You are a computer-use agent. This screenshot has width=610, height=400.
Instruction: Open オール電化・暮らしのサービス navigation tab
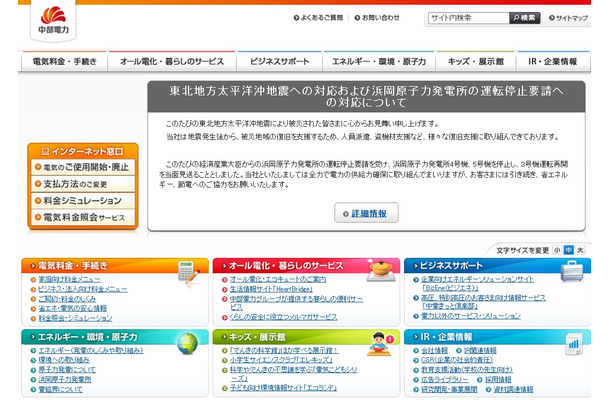(172, 61)
